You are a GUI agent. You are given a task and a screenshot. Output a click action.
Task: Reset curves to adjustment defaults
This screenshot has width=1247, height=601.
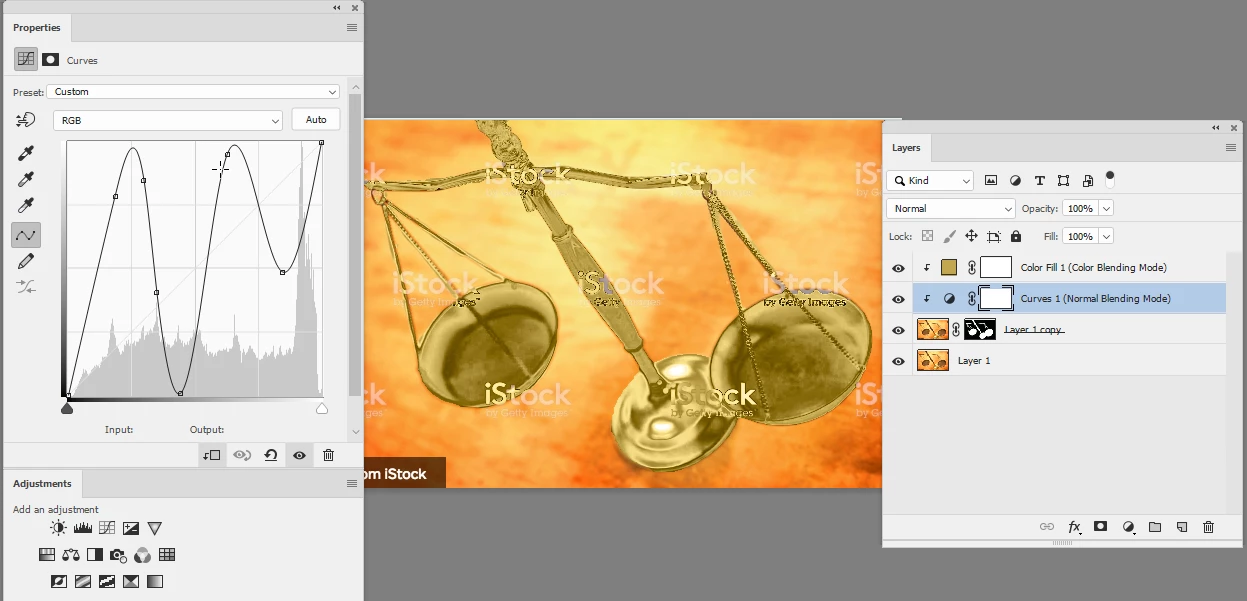(270, 455)
